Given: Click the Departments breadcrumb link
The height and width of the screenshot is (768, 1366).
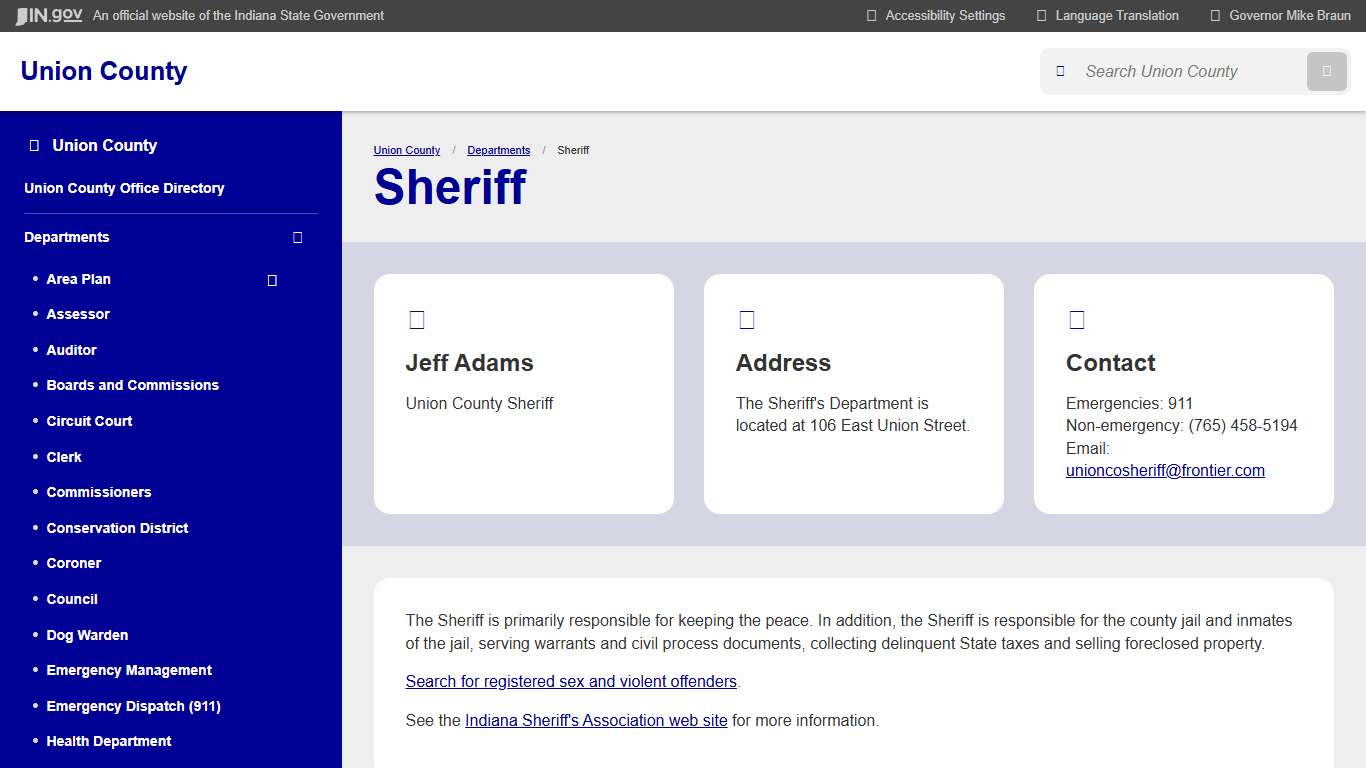Looking at the screenshot, I should [x=498, y=150].
